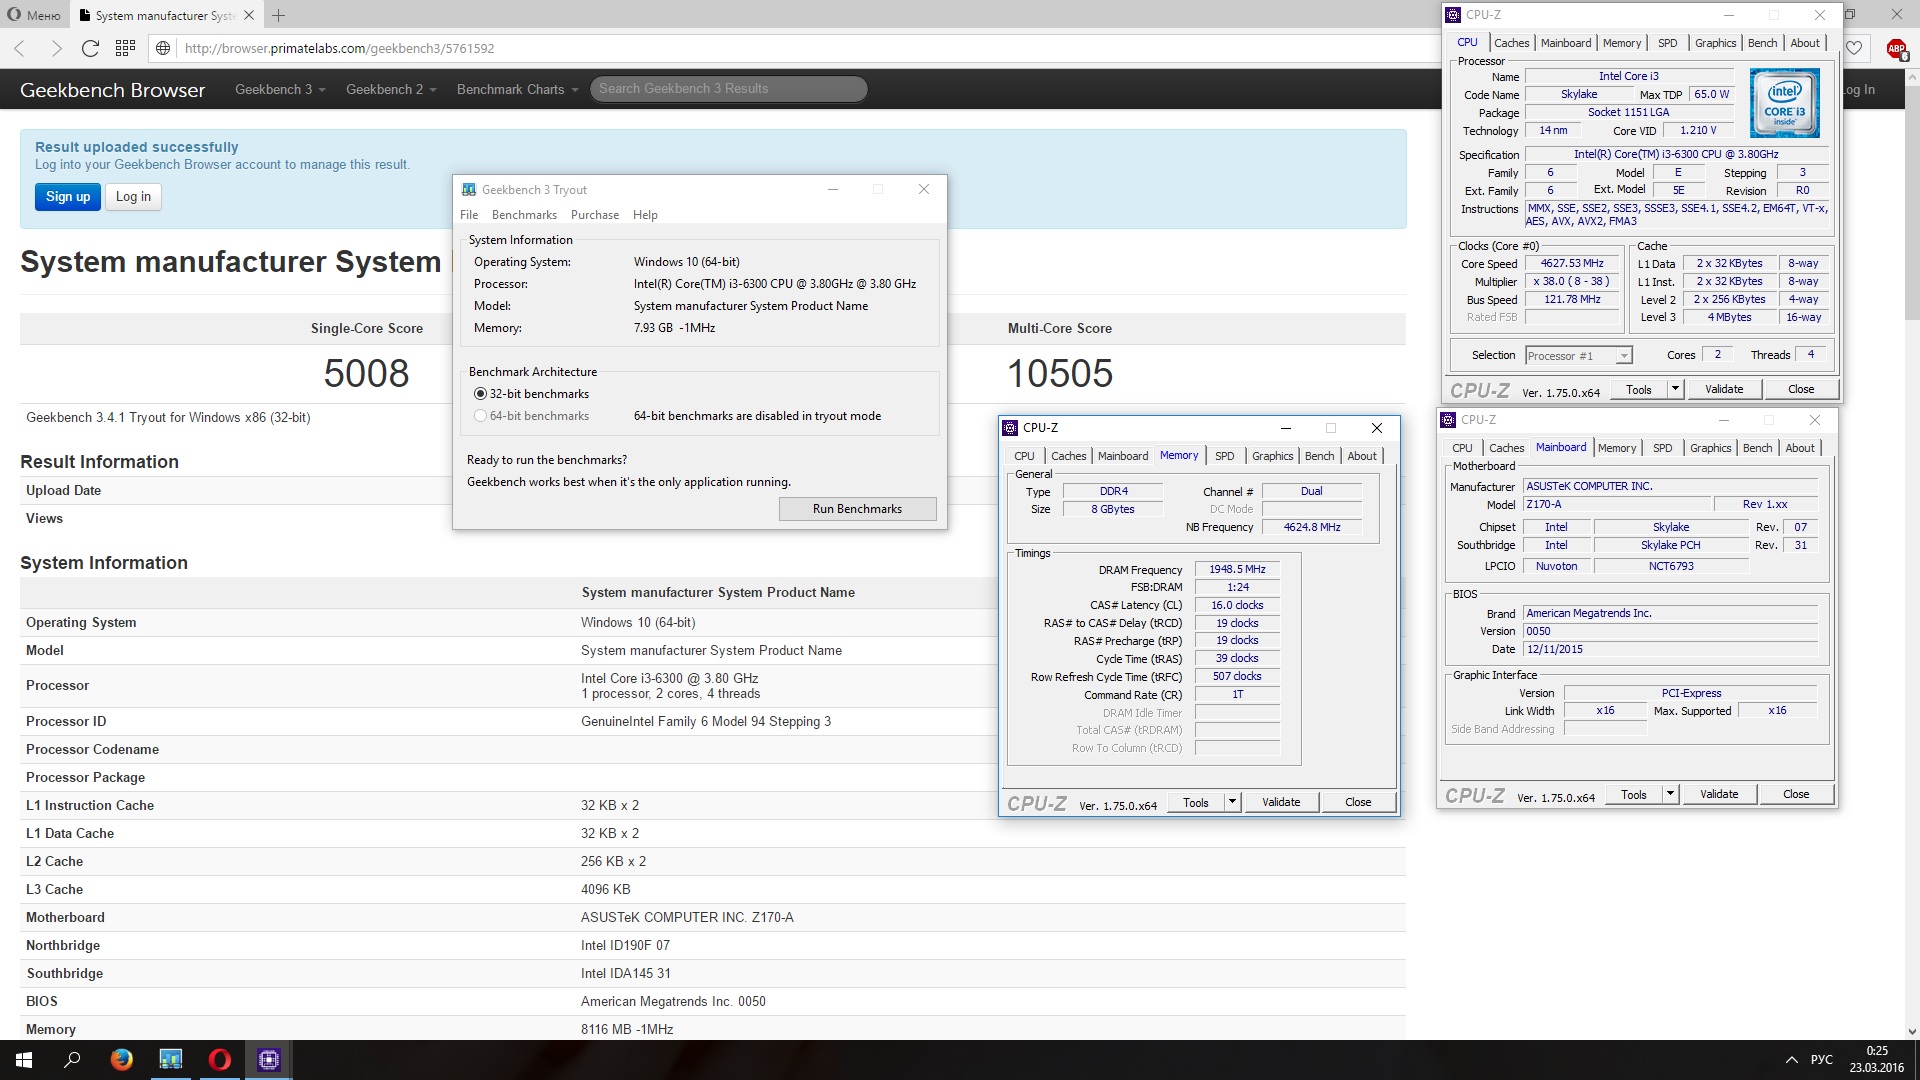The width and height of the screenshot is (1920, 1080).
Task: Click the heart bookmark icon
Action: coord(1854,48)
